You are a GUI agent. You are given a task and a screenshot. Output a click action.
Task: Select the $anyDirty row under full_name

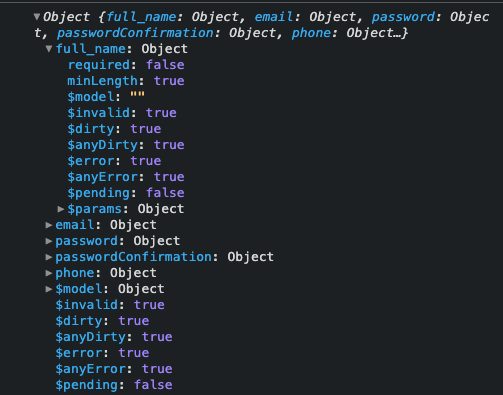(126, 145)
